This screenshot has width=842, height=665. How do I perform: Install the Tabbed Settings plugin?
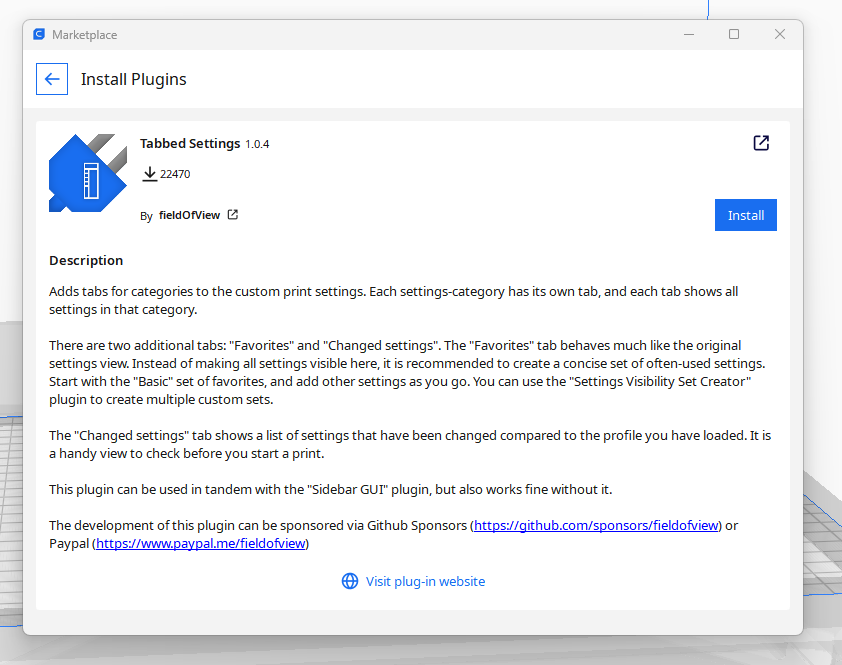[x=745, y=214]
